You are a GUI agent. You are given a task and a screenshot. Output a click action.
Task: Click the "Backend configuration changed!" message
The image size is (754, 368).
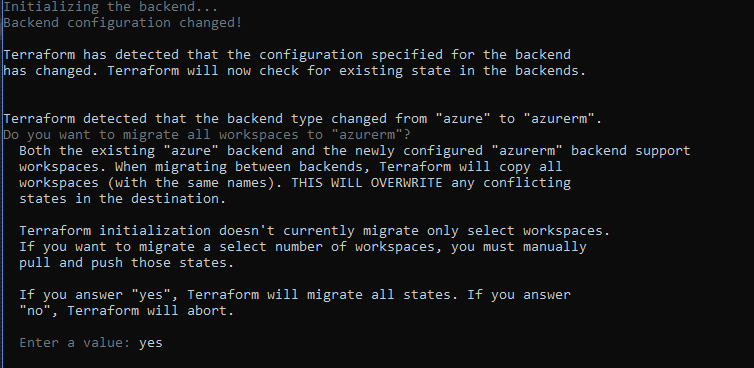[x=123, y=23]
